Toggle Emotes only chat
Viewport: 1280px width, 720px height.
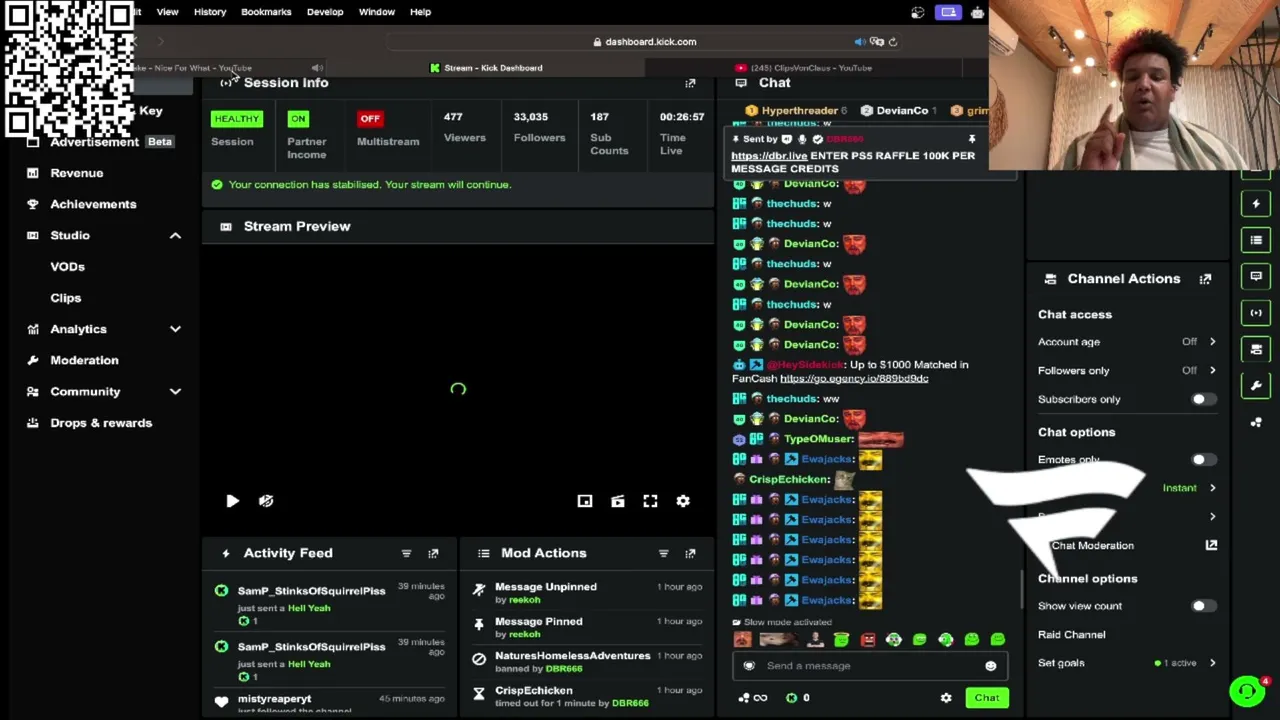tap(1203, 460)
